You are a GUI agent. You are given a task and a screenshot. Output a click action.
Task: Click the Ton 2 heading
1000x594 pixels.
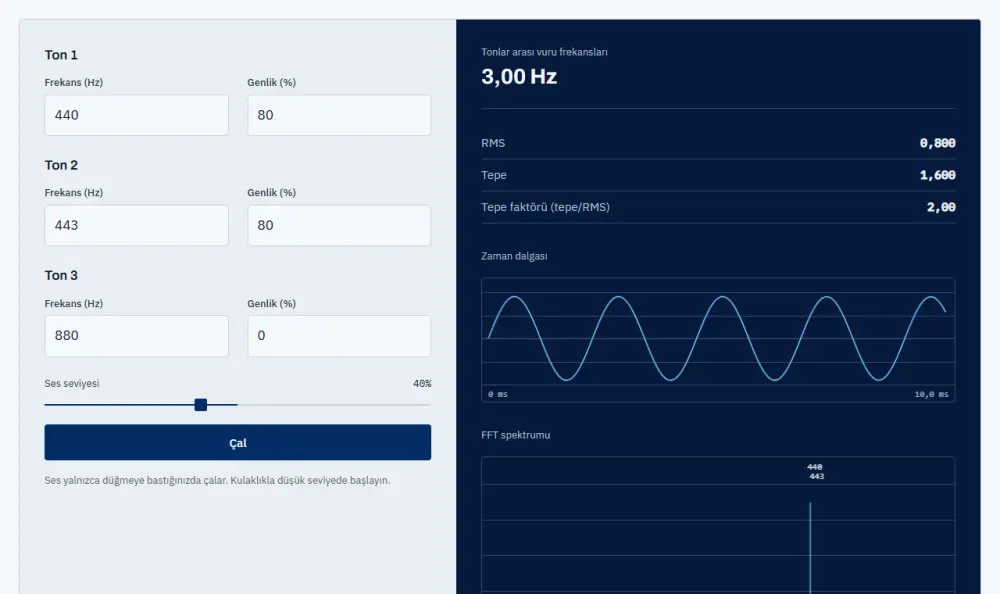(x=61, y=165)
